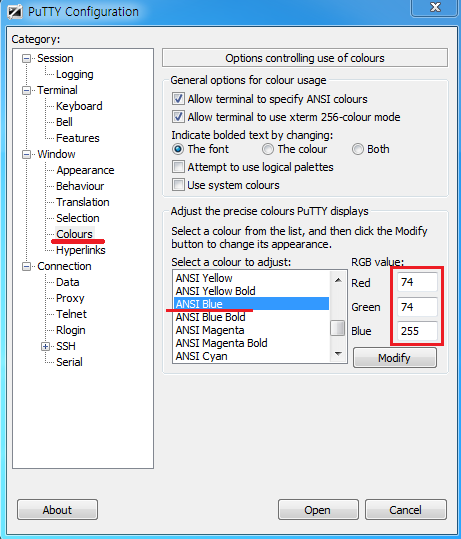Image resolution: width=461 pixels, height=539 pixels.
Task: Click the Blue value field
Action: coord(417,331)
